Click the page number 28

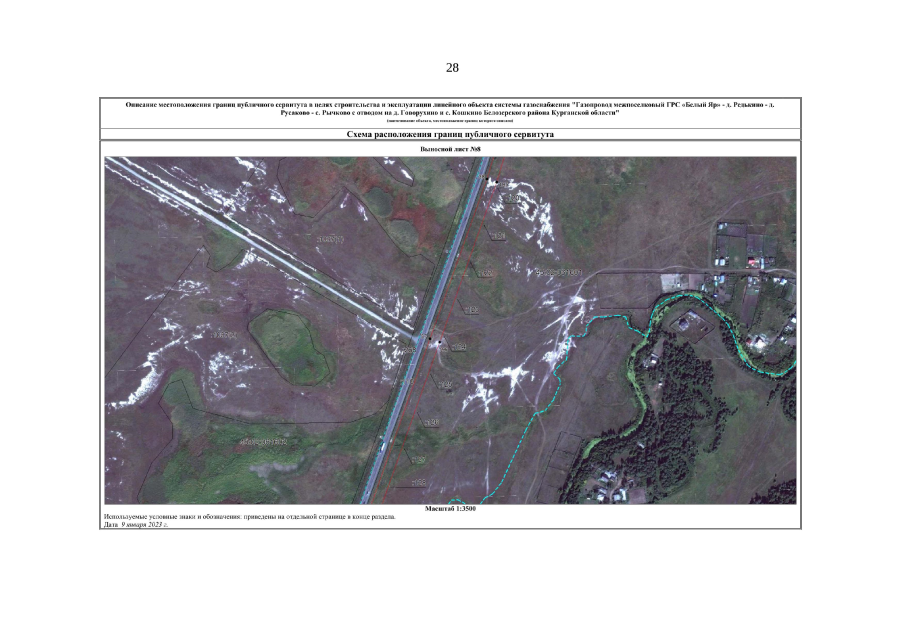coord(452,68)
